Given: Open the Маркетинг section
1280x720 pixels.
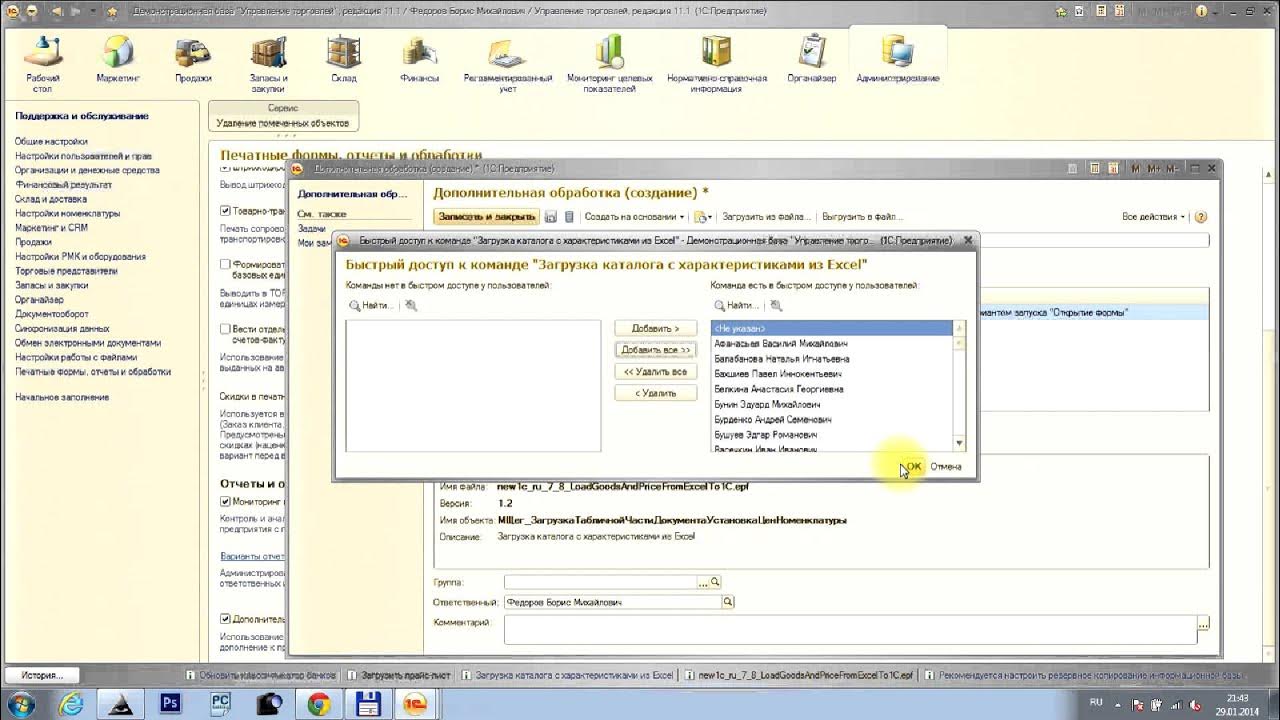Looking at the screenshot, I should coord(118,59).
